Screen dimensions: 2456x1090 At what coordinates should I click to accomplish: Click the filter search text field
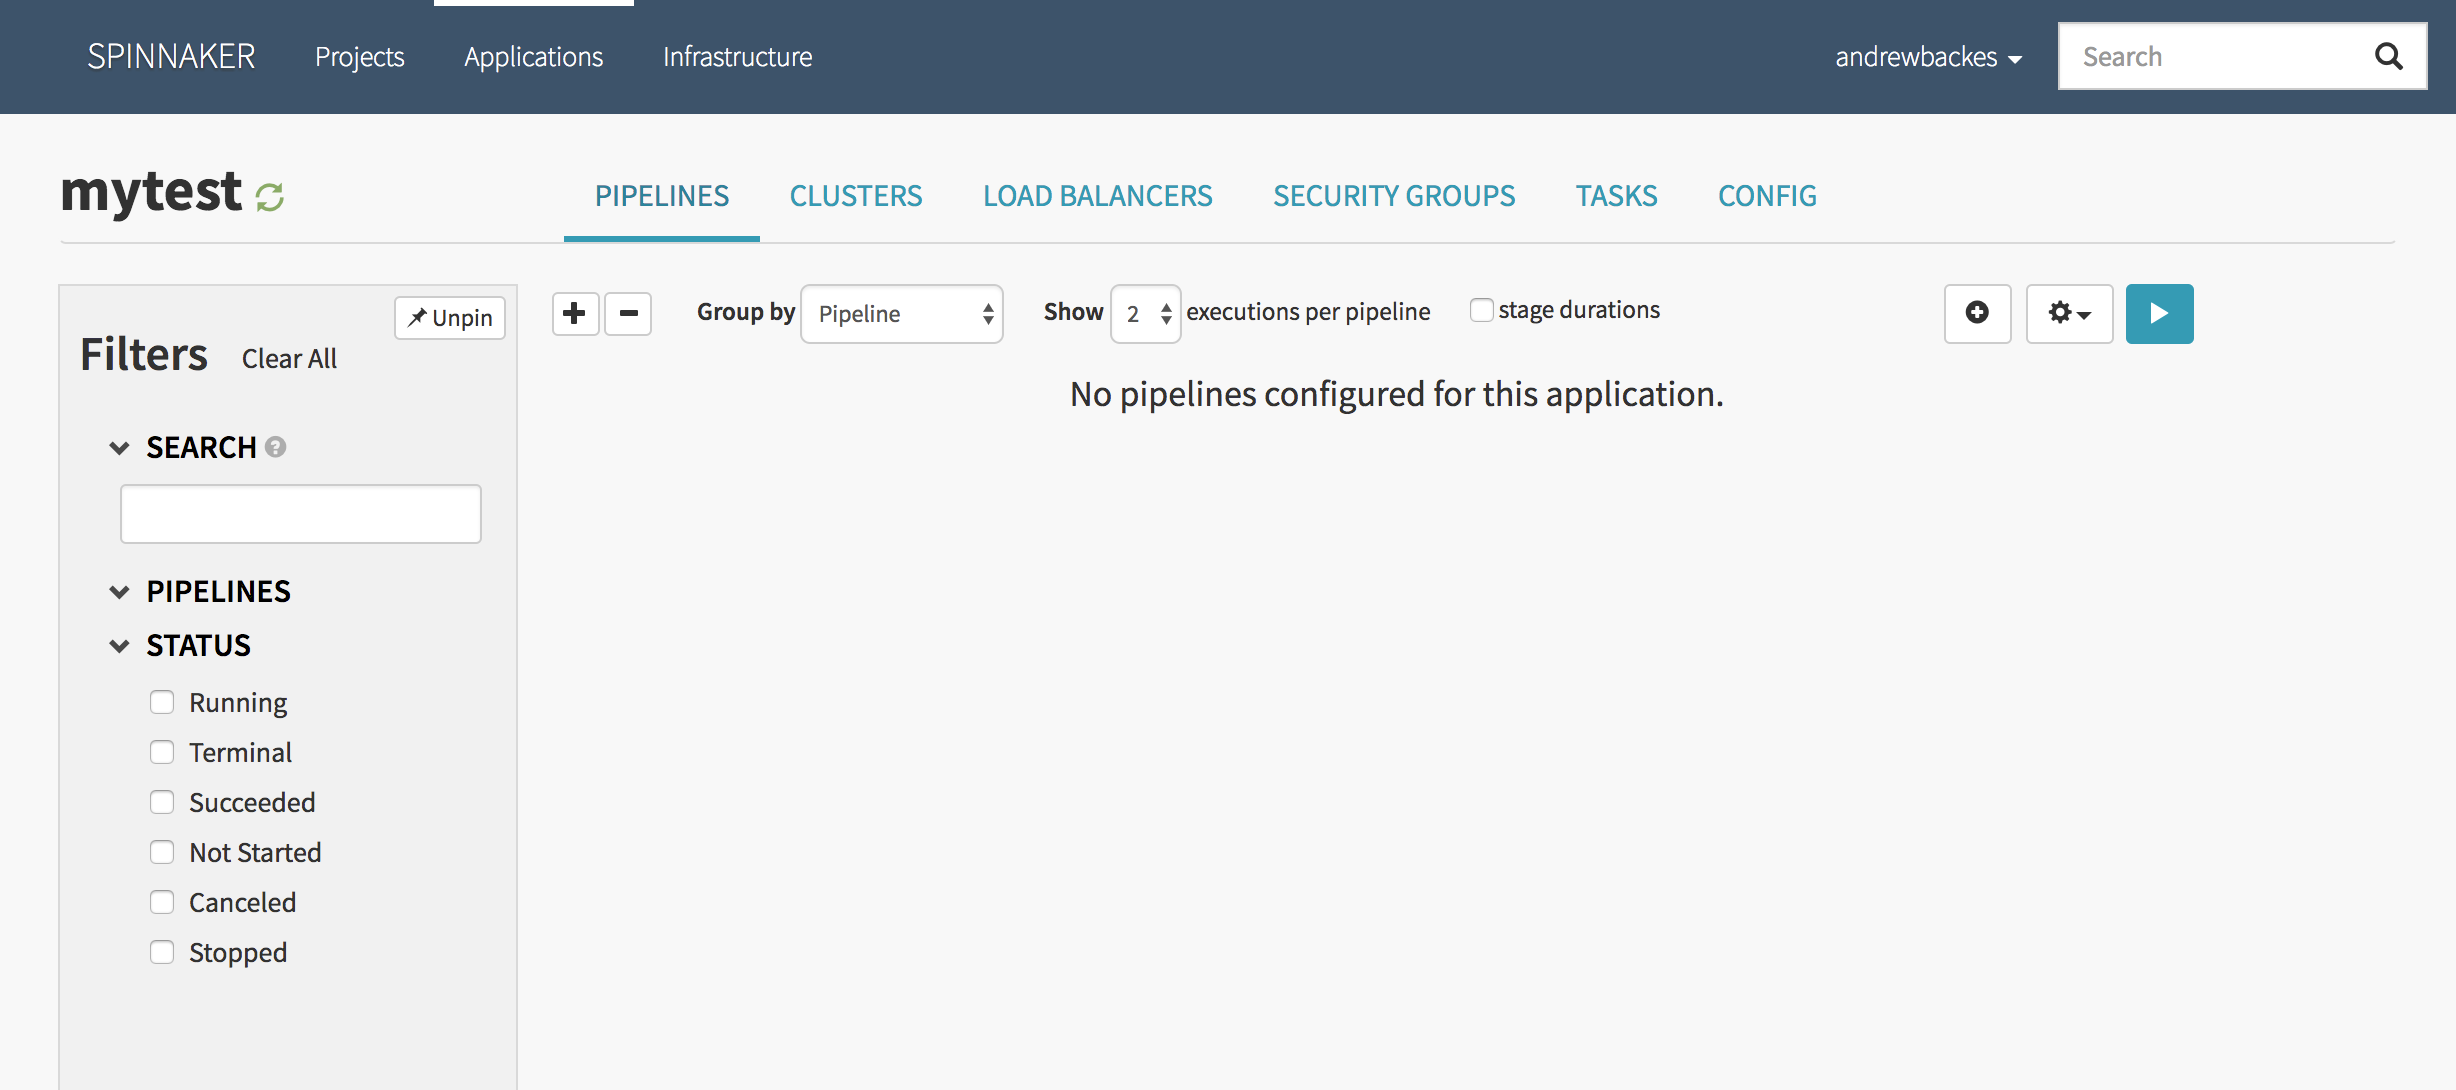click(x=300, y=514)
